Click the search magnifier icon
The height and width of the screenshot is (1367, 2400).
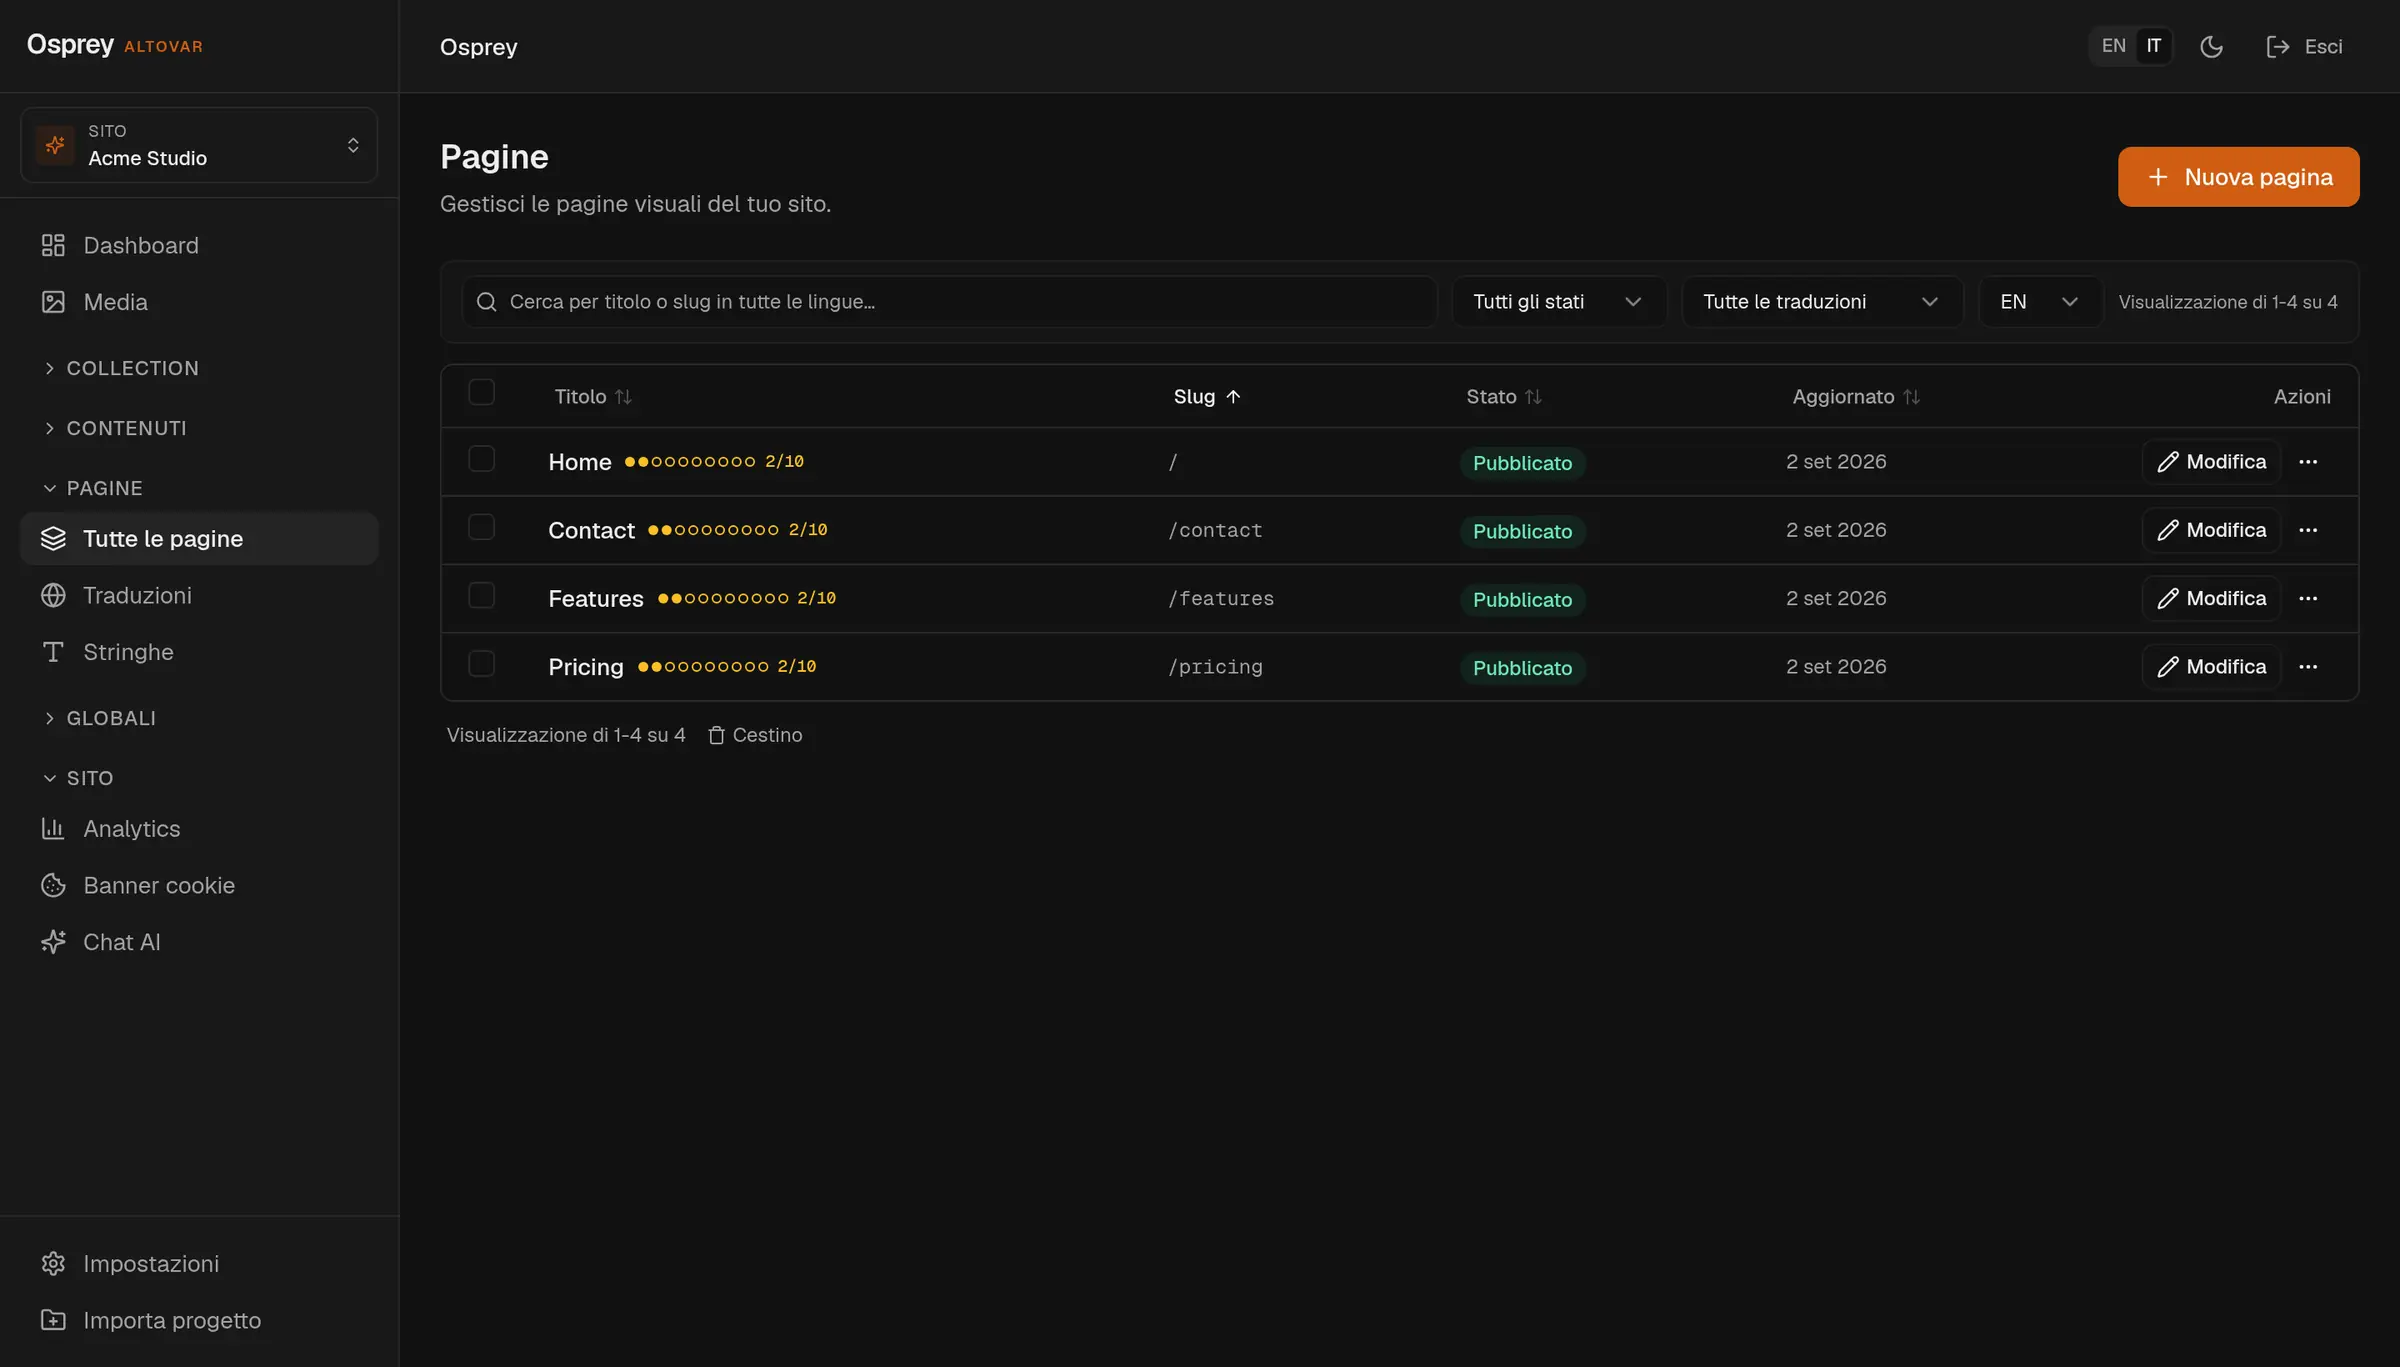[x=487, y=302]
